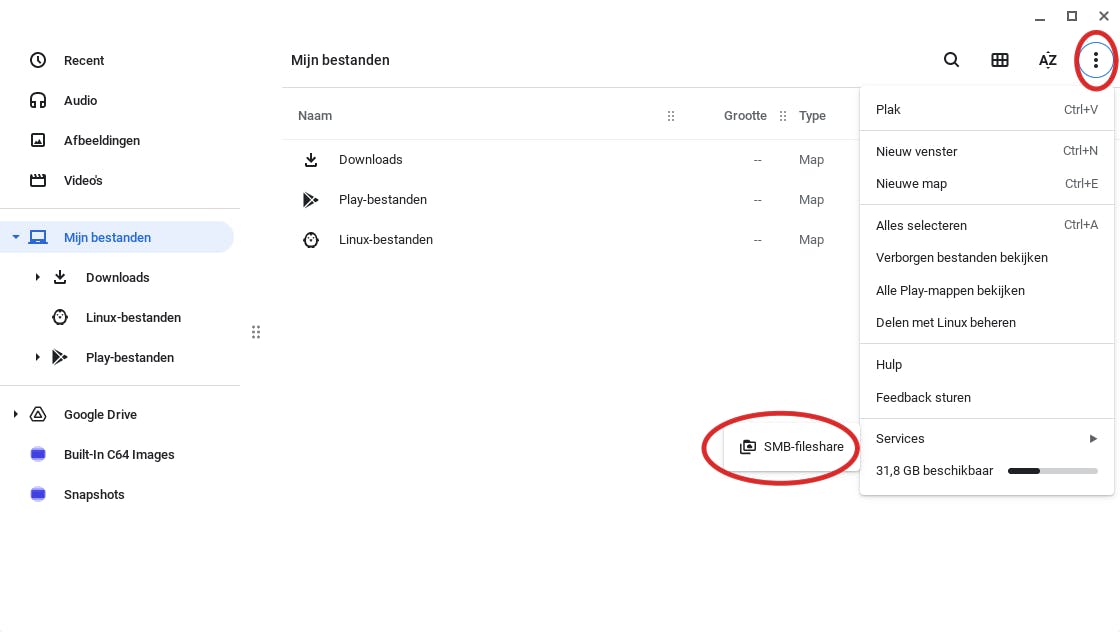This screenshot has width=1120, height=632.
Task: Expand the Play-bestanden sidebar folder
Action: coord(38,357)
